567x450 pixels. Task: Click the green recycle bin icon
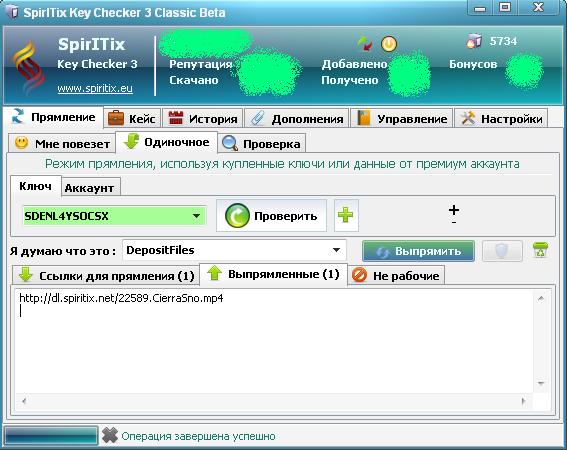coord(540,250)
